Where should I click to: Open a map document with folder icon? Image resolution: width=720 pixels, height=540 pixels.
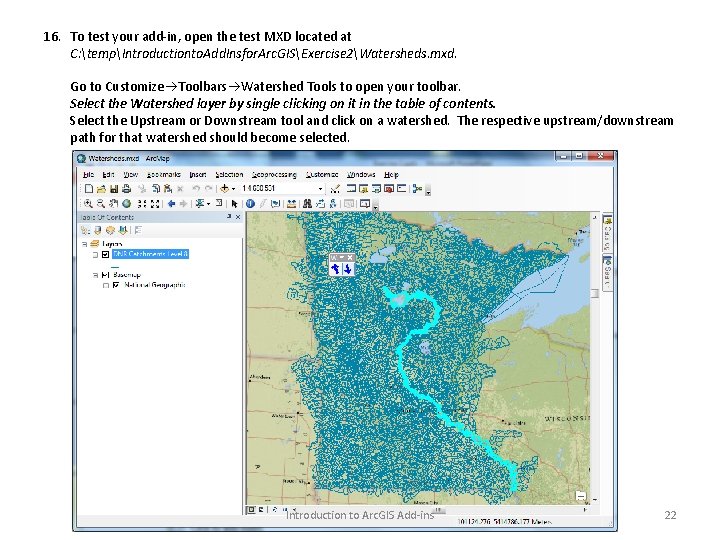pyautogui.click(x=101, y=189)
